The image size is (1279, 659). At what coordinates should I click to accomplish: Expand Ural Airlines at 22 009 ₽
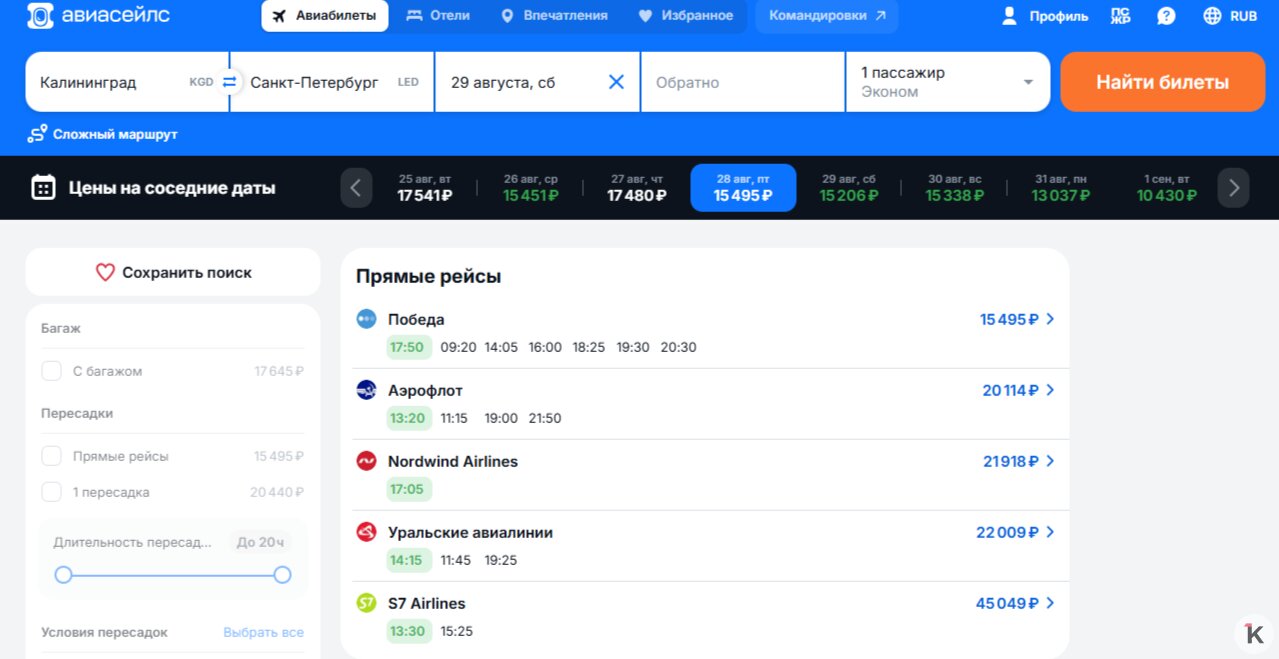click(1015, 532)
